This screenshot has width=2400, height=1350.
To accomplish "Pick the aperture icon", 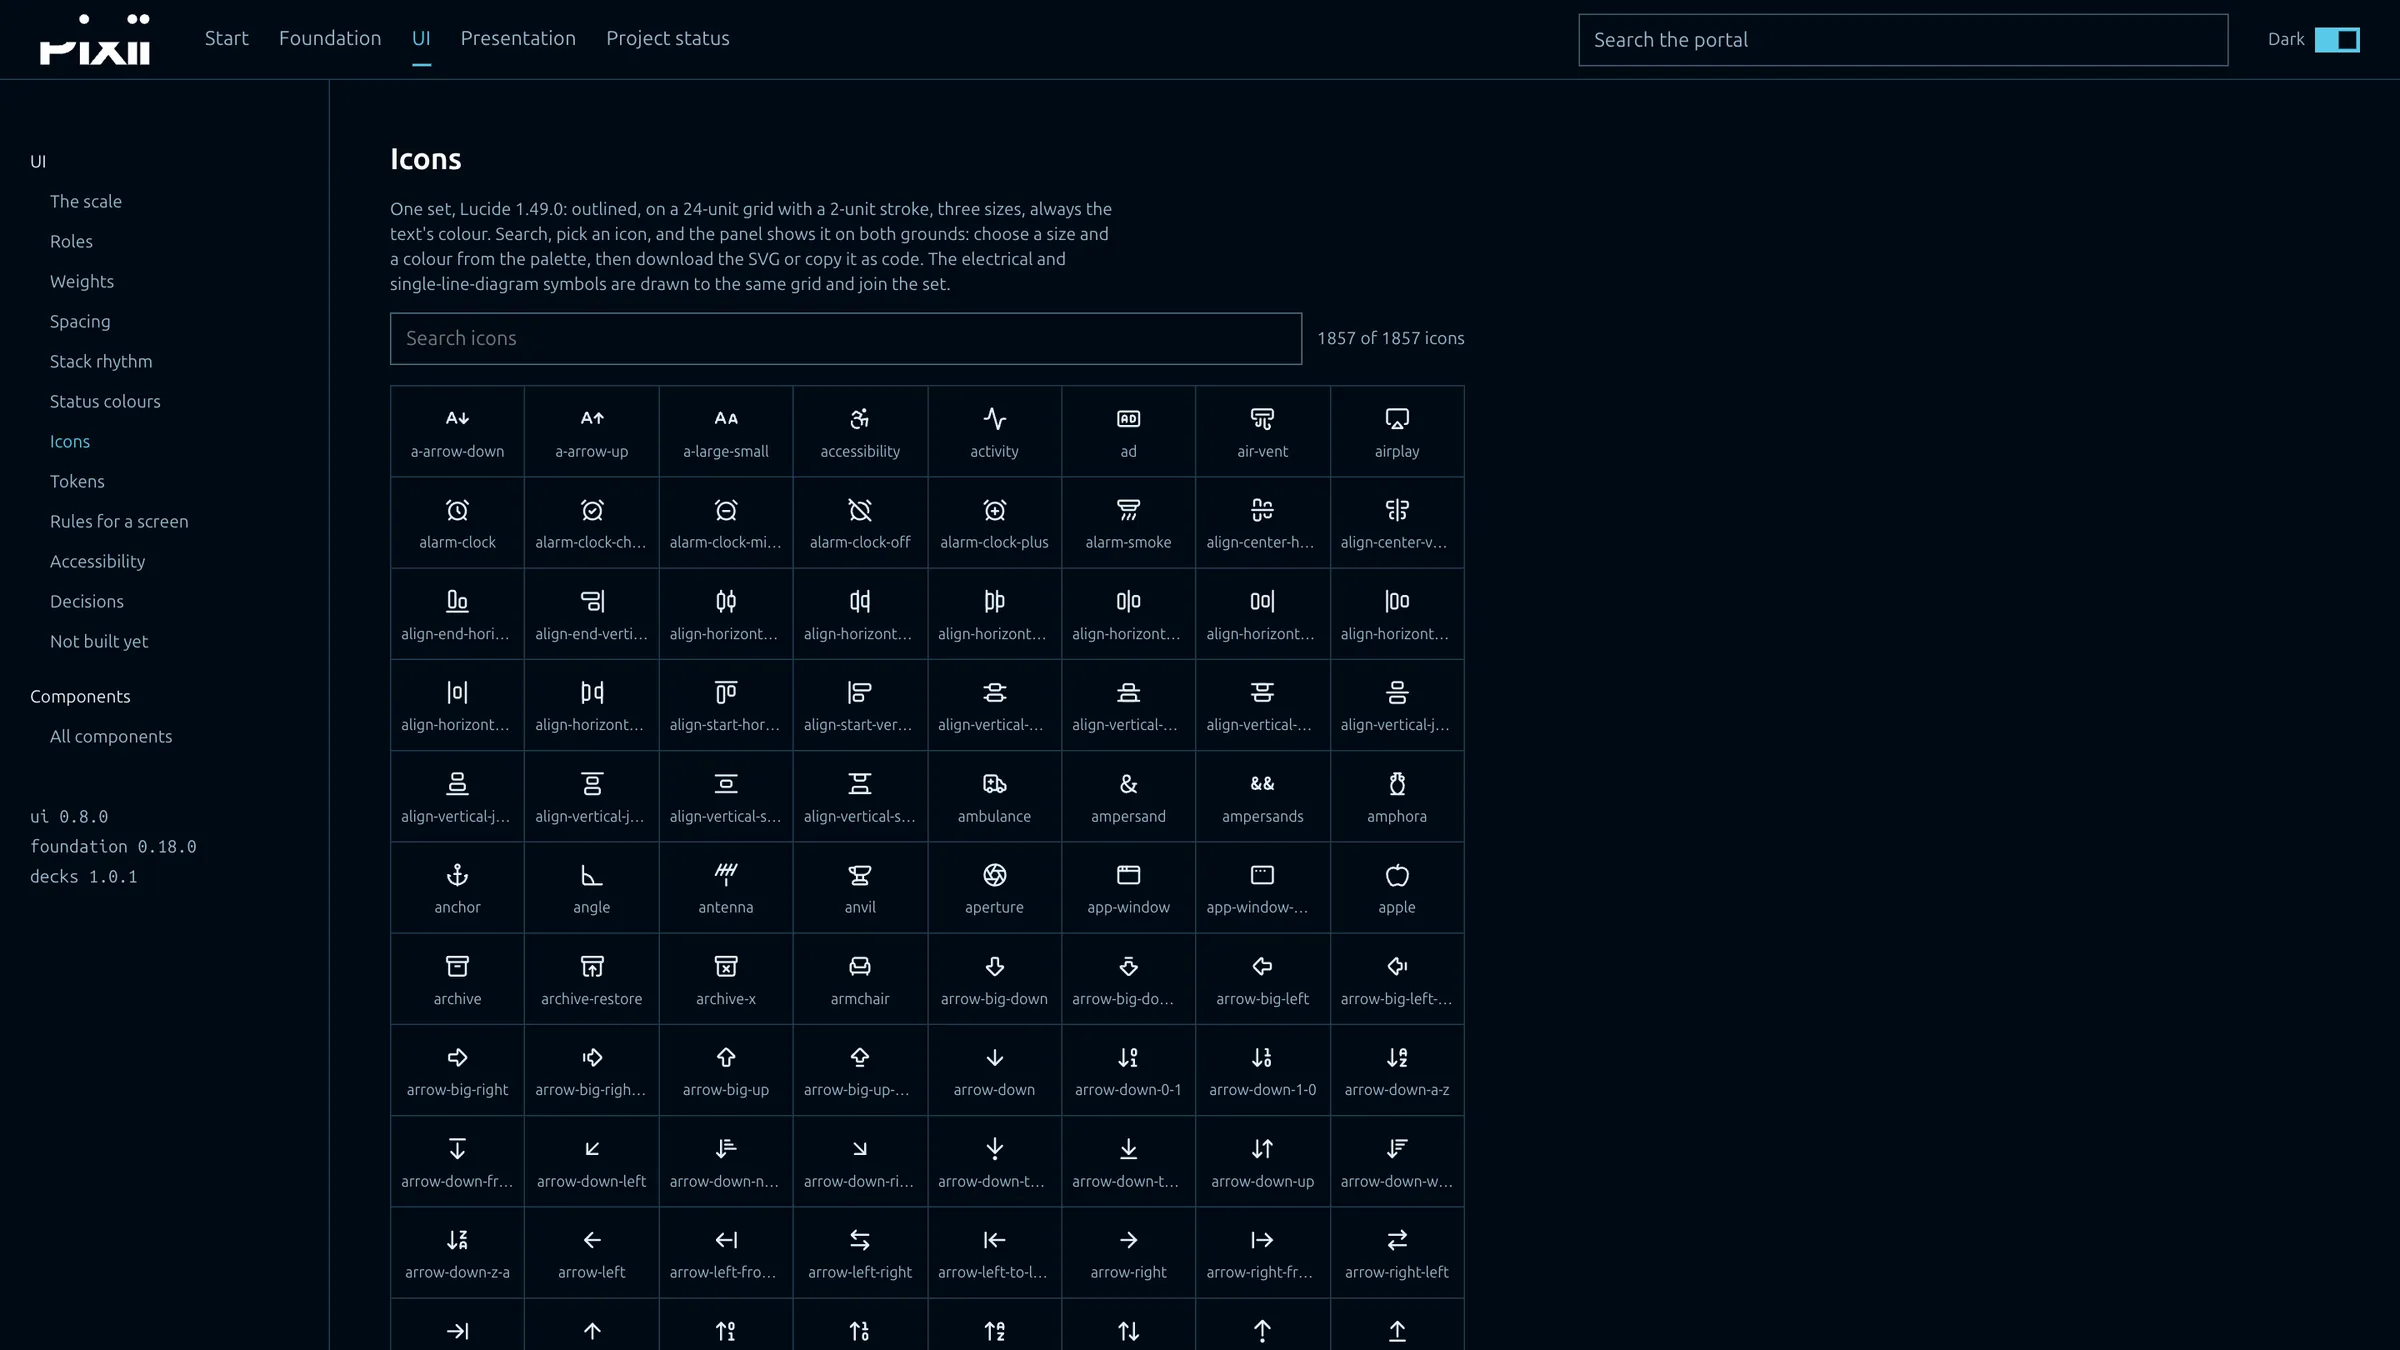I will click(994, 888).
